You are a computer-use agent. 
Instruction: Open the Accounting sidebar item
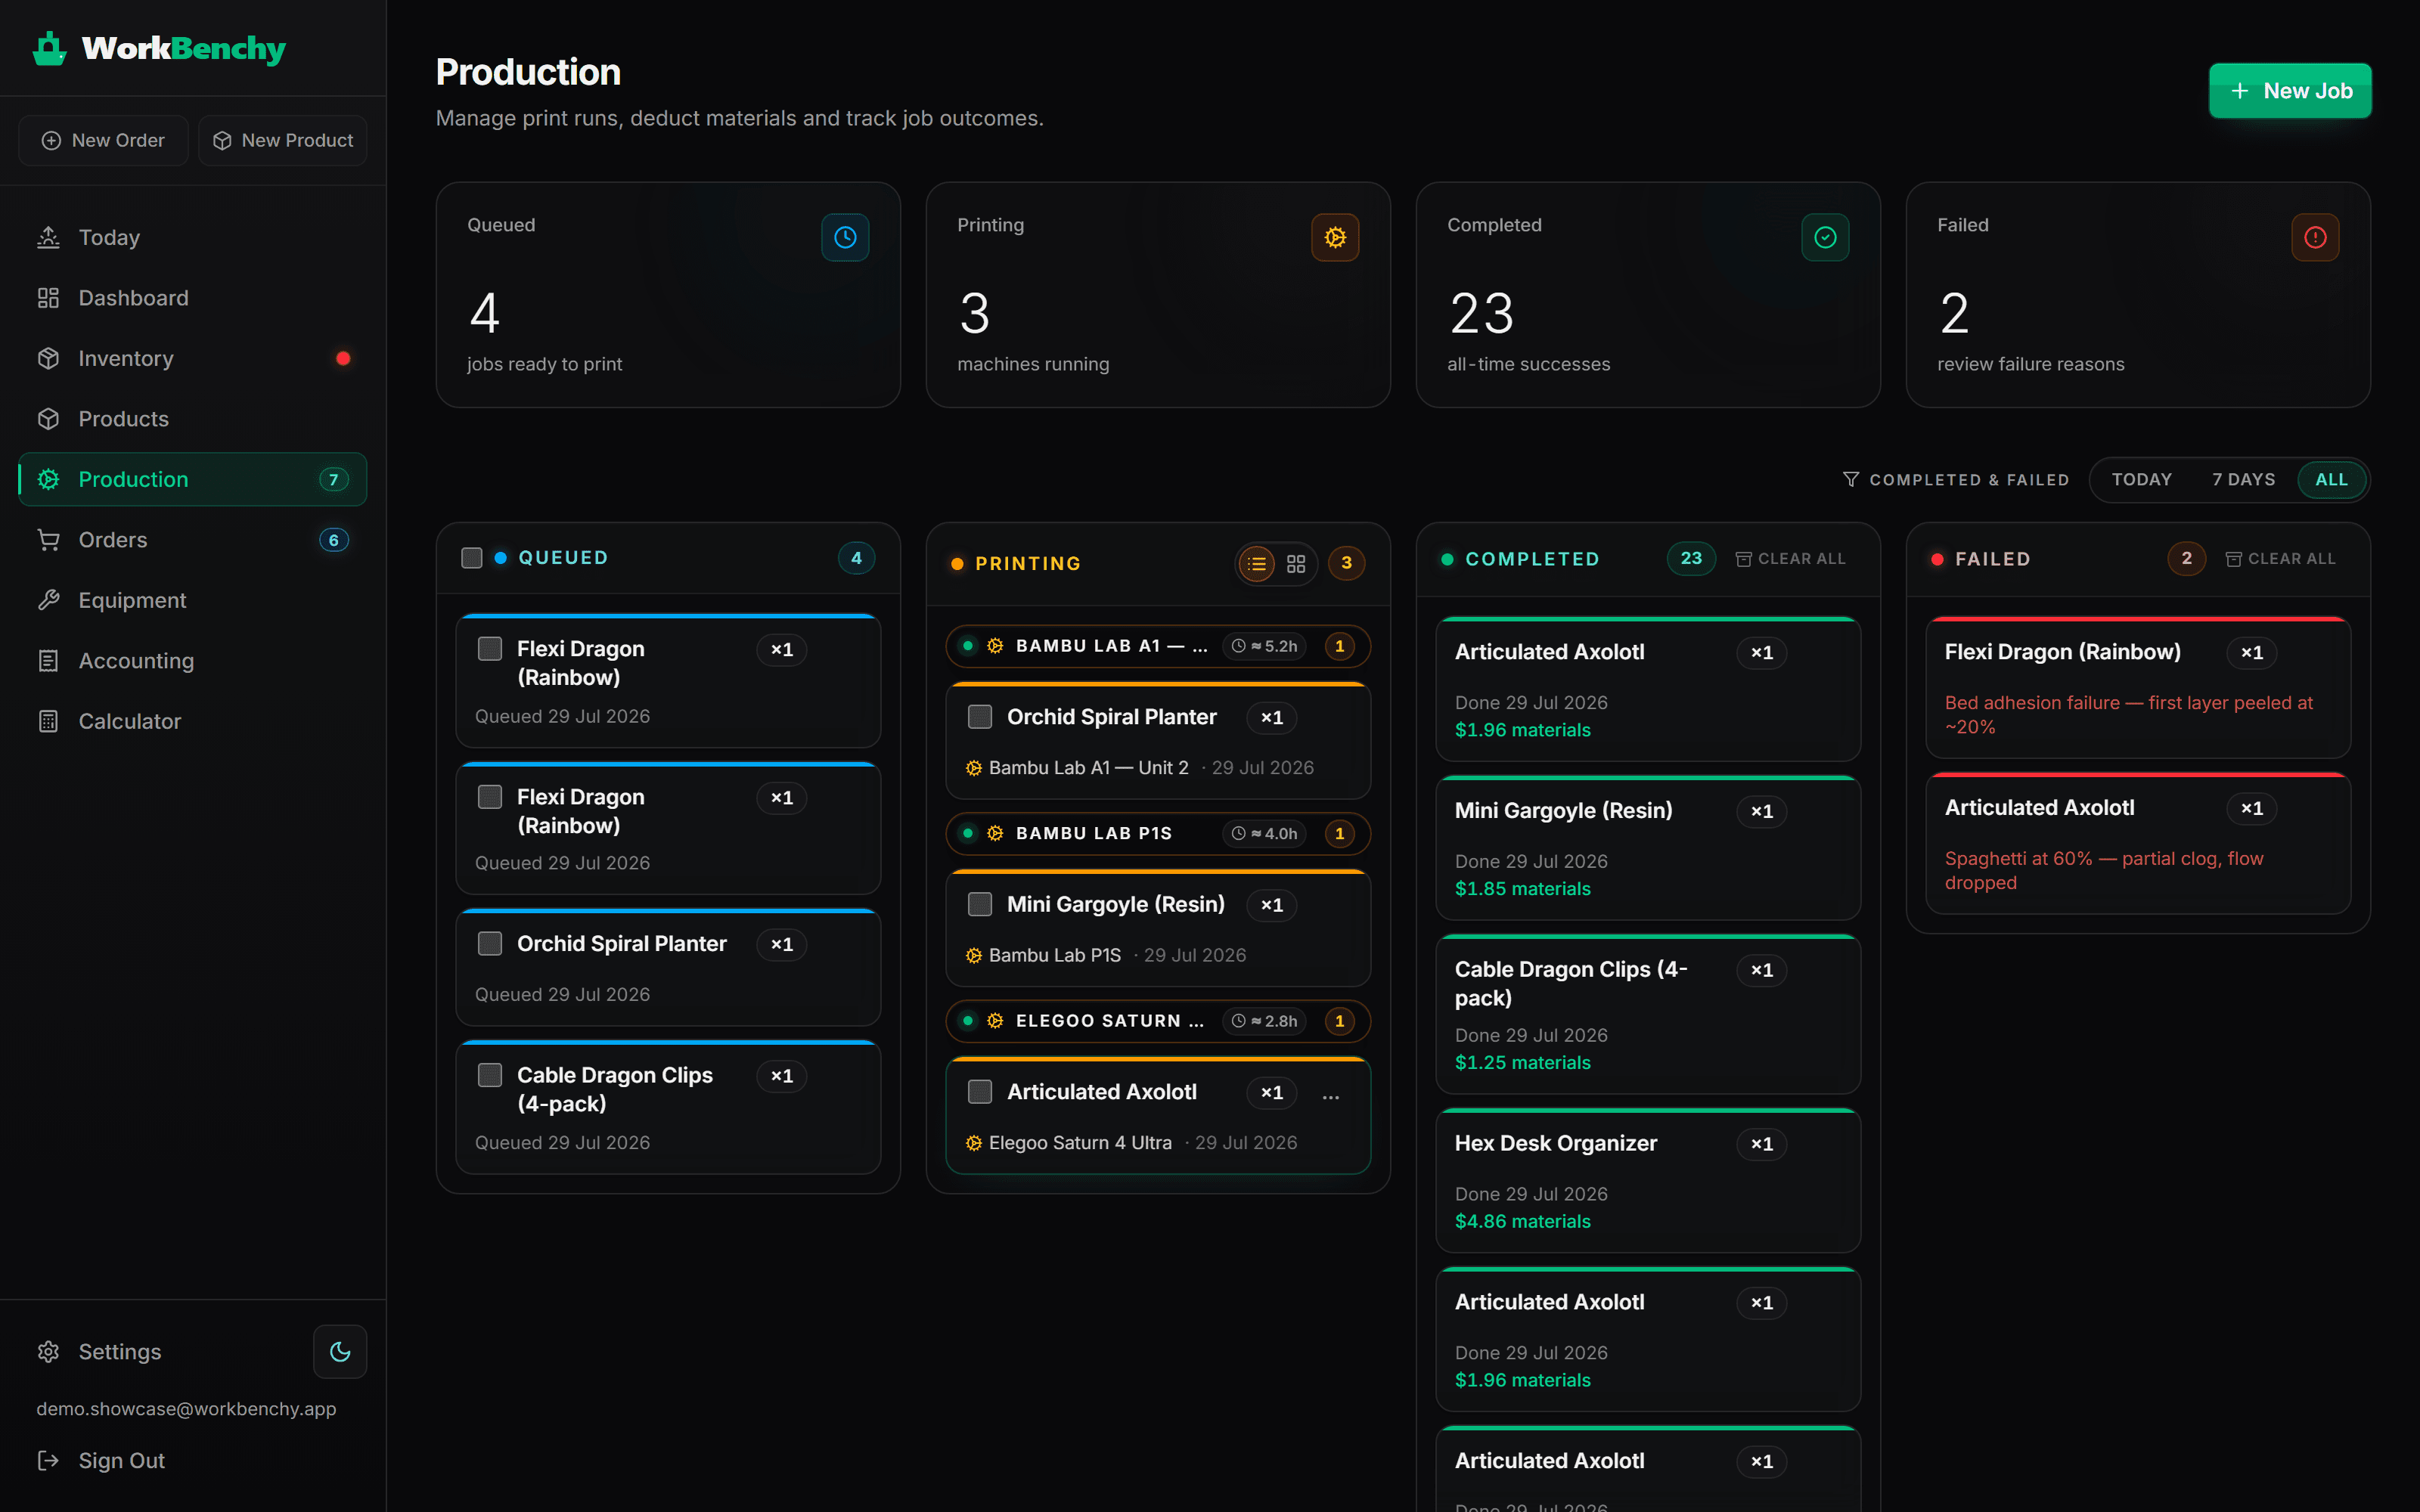[x=192, y=661]
